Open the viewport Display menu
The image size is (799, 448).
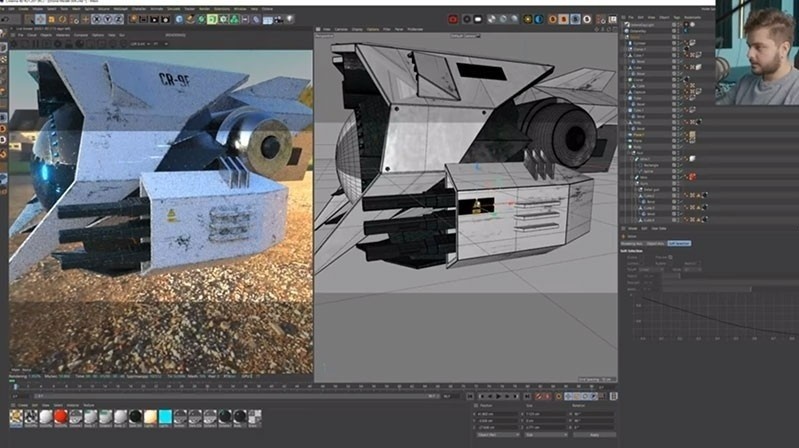point(357,29)
